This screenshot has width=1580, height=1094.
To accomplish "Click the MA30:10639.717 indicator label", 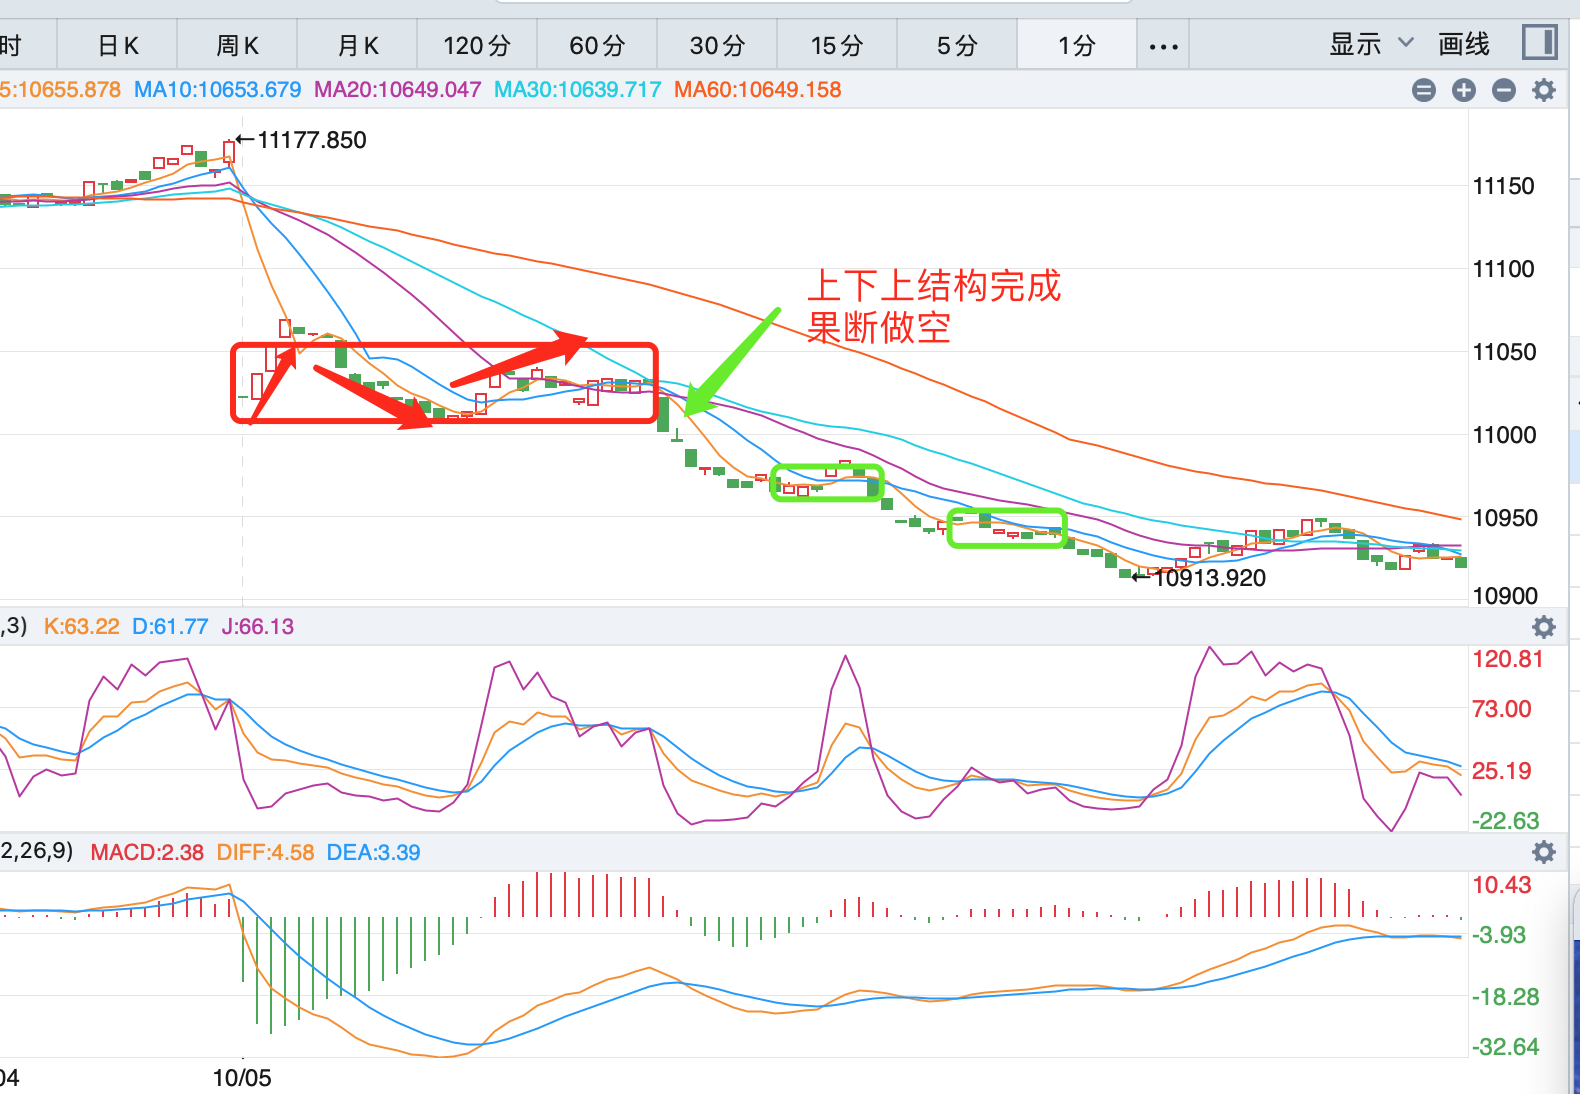I will tap(578, 90).
